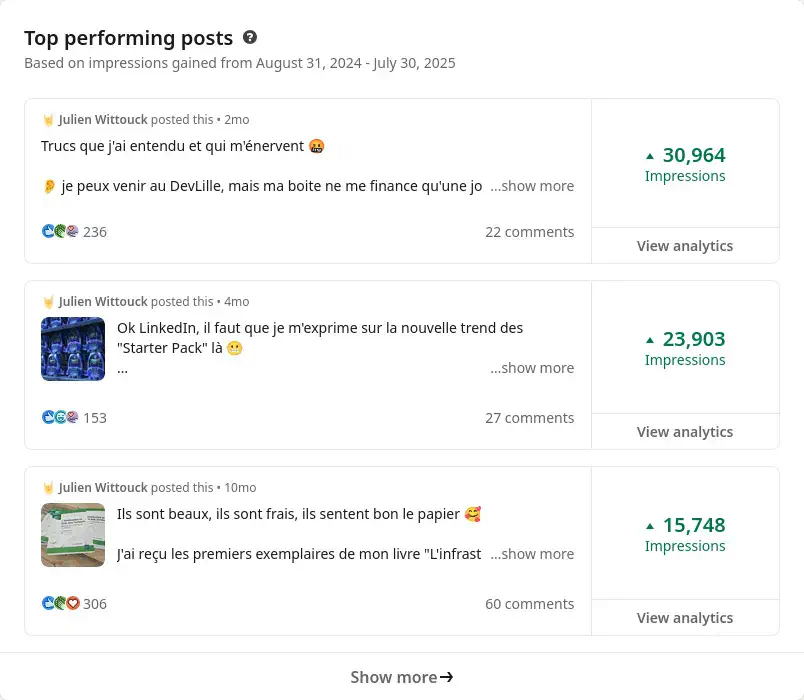The height and width of the screenshot is (700, 804).
Task: Click the arrow icon after Show more
Action: point(447,677)
